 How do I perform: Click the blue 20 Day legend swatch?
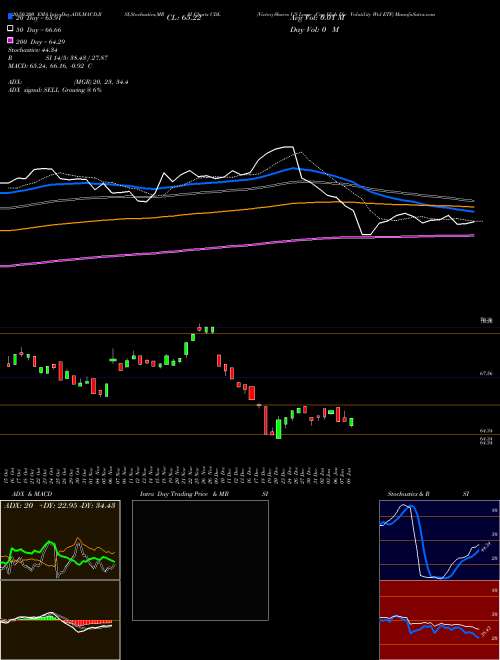coord(10,17)
